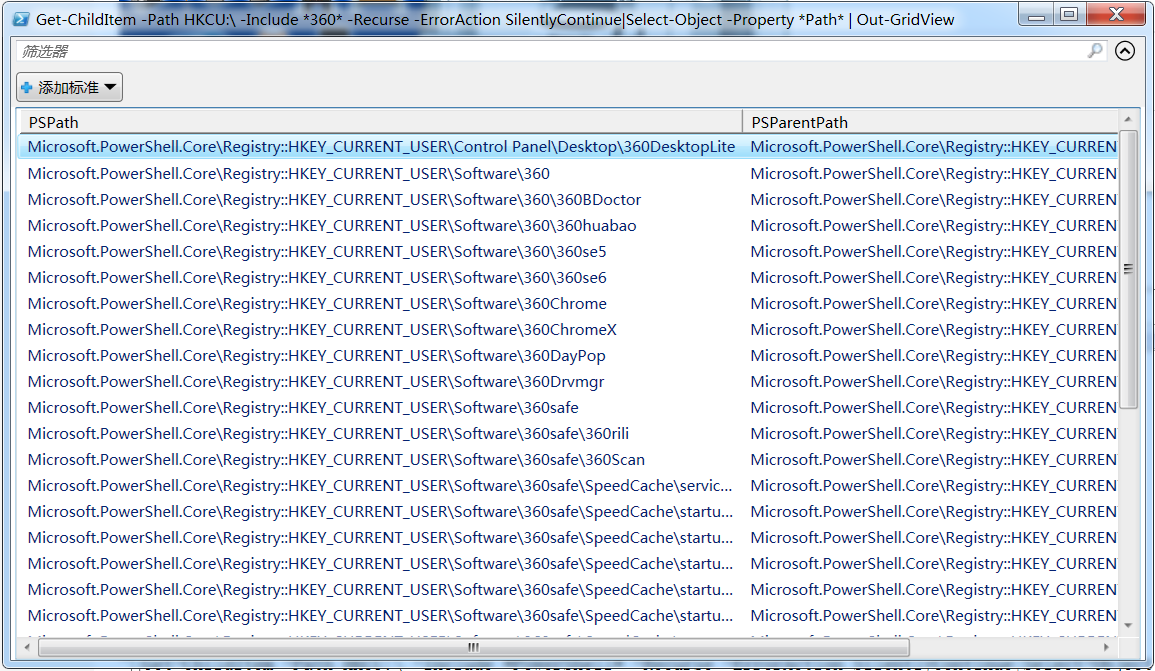Select the 360DesktopLite registry entry row

pos(400,146)
